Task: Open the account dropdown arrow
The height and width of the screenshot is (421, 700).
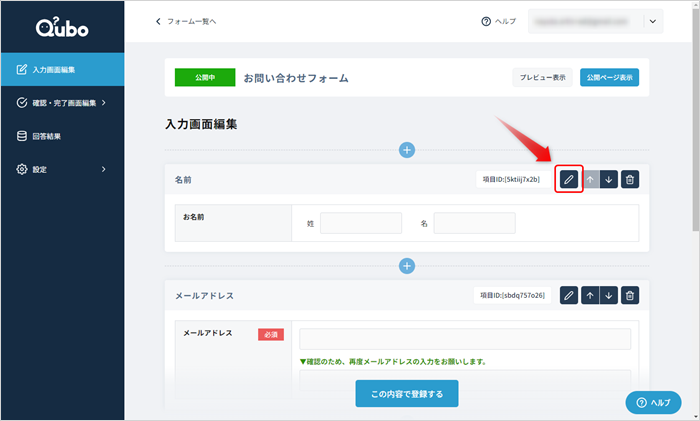Action: 653,21
